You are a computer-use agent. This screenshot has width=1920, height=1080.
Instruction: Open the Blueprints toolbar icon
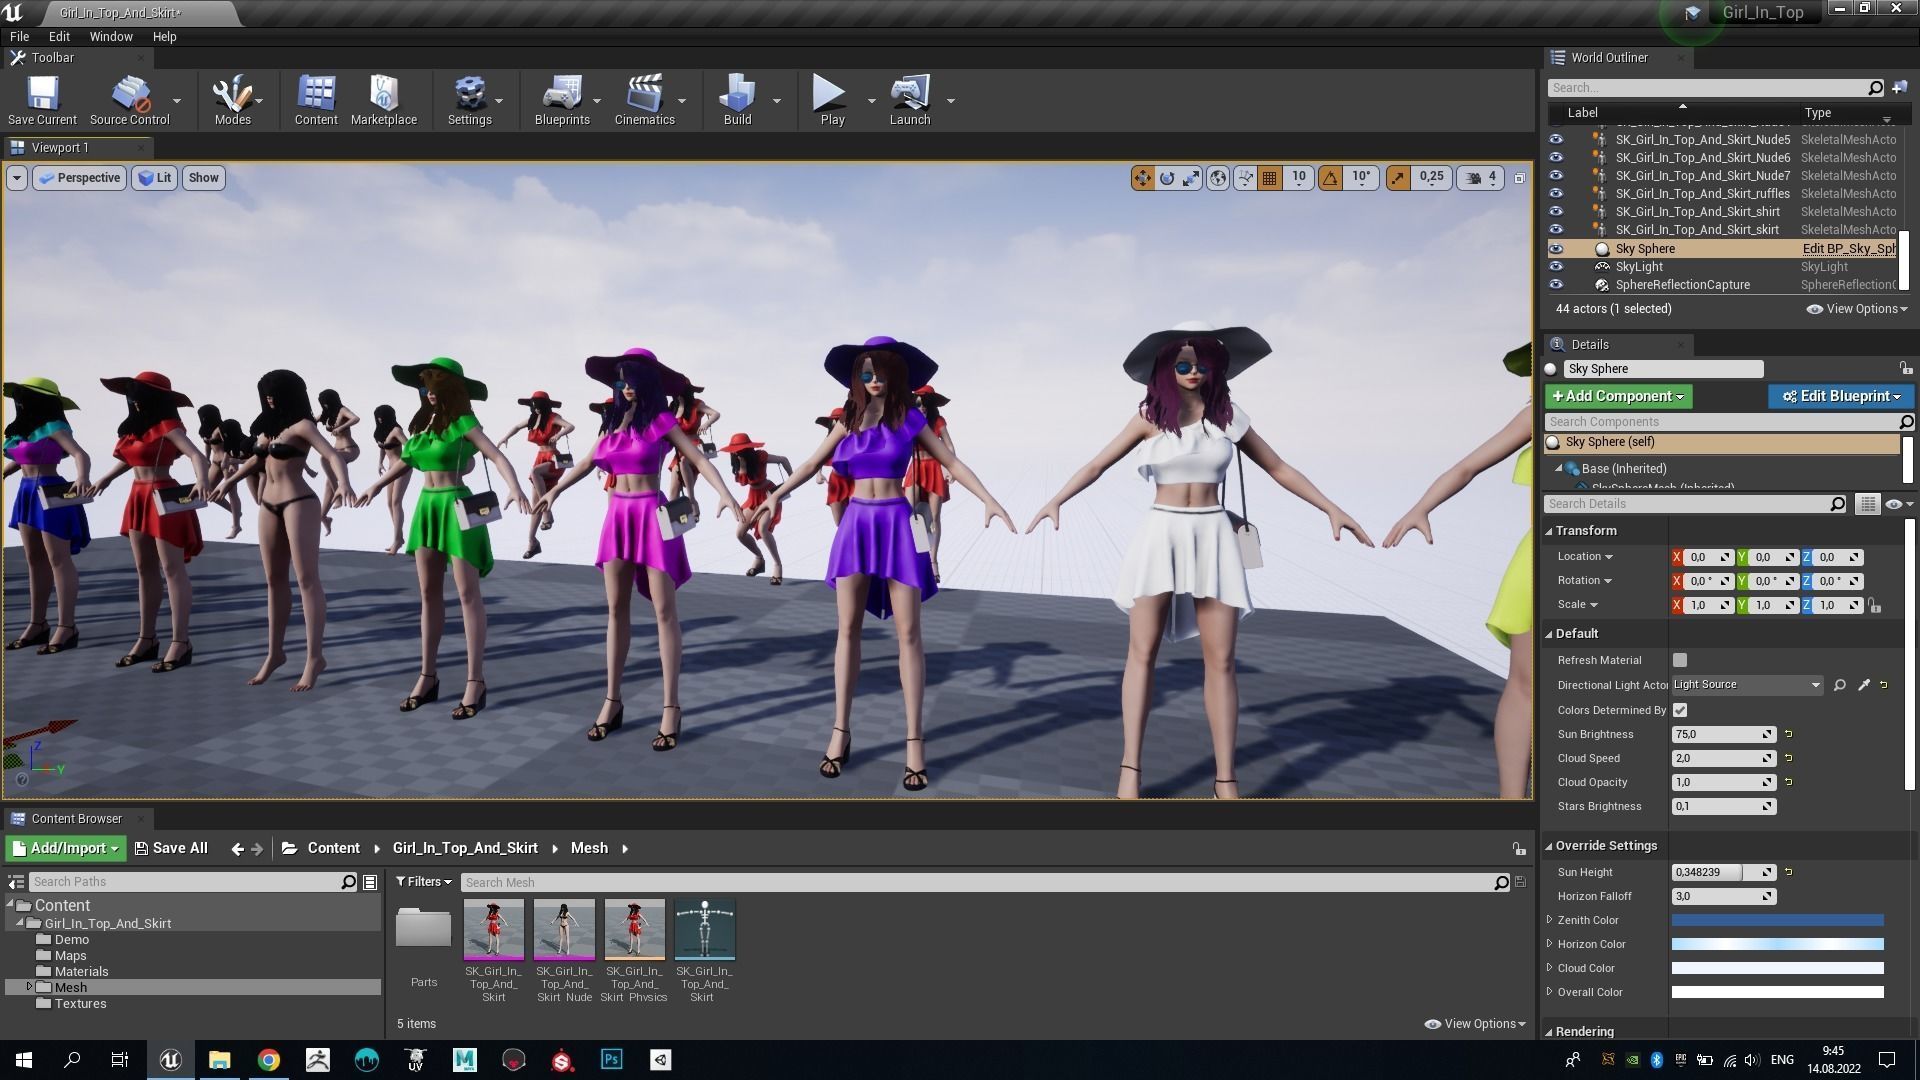(x=561, y=95)
